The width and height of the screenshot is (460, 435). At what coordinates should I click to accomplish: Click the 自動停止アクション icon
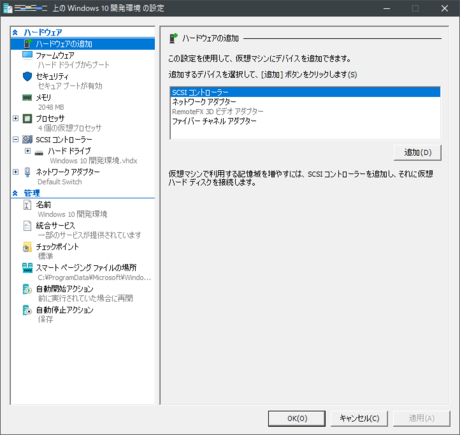[x=27, y=310]
